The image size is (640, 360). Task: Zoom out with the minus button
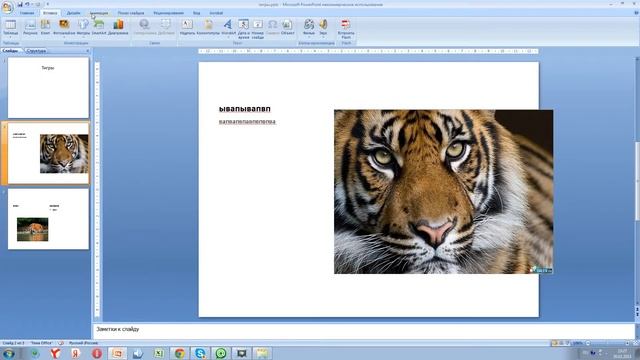tap(588, 343)
